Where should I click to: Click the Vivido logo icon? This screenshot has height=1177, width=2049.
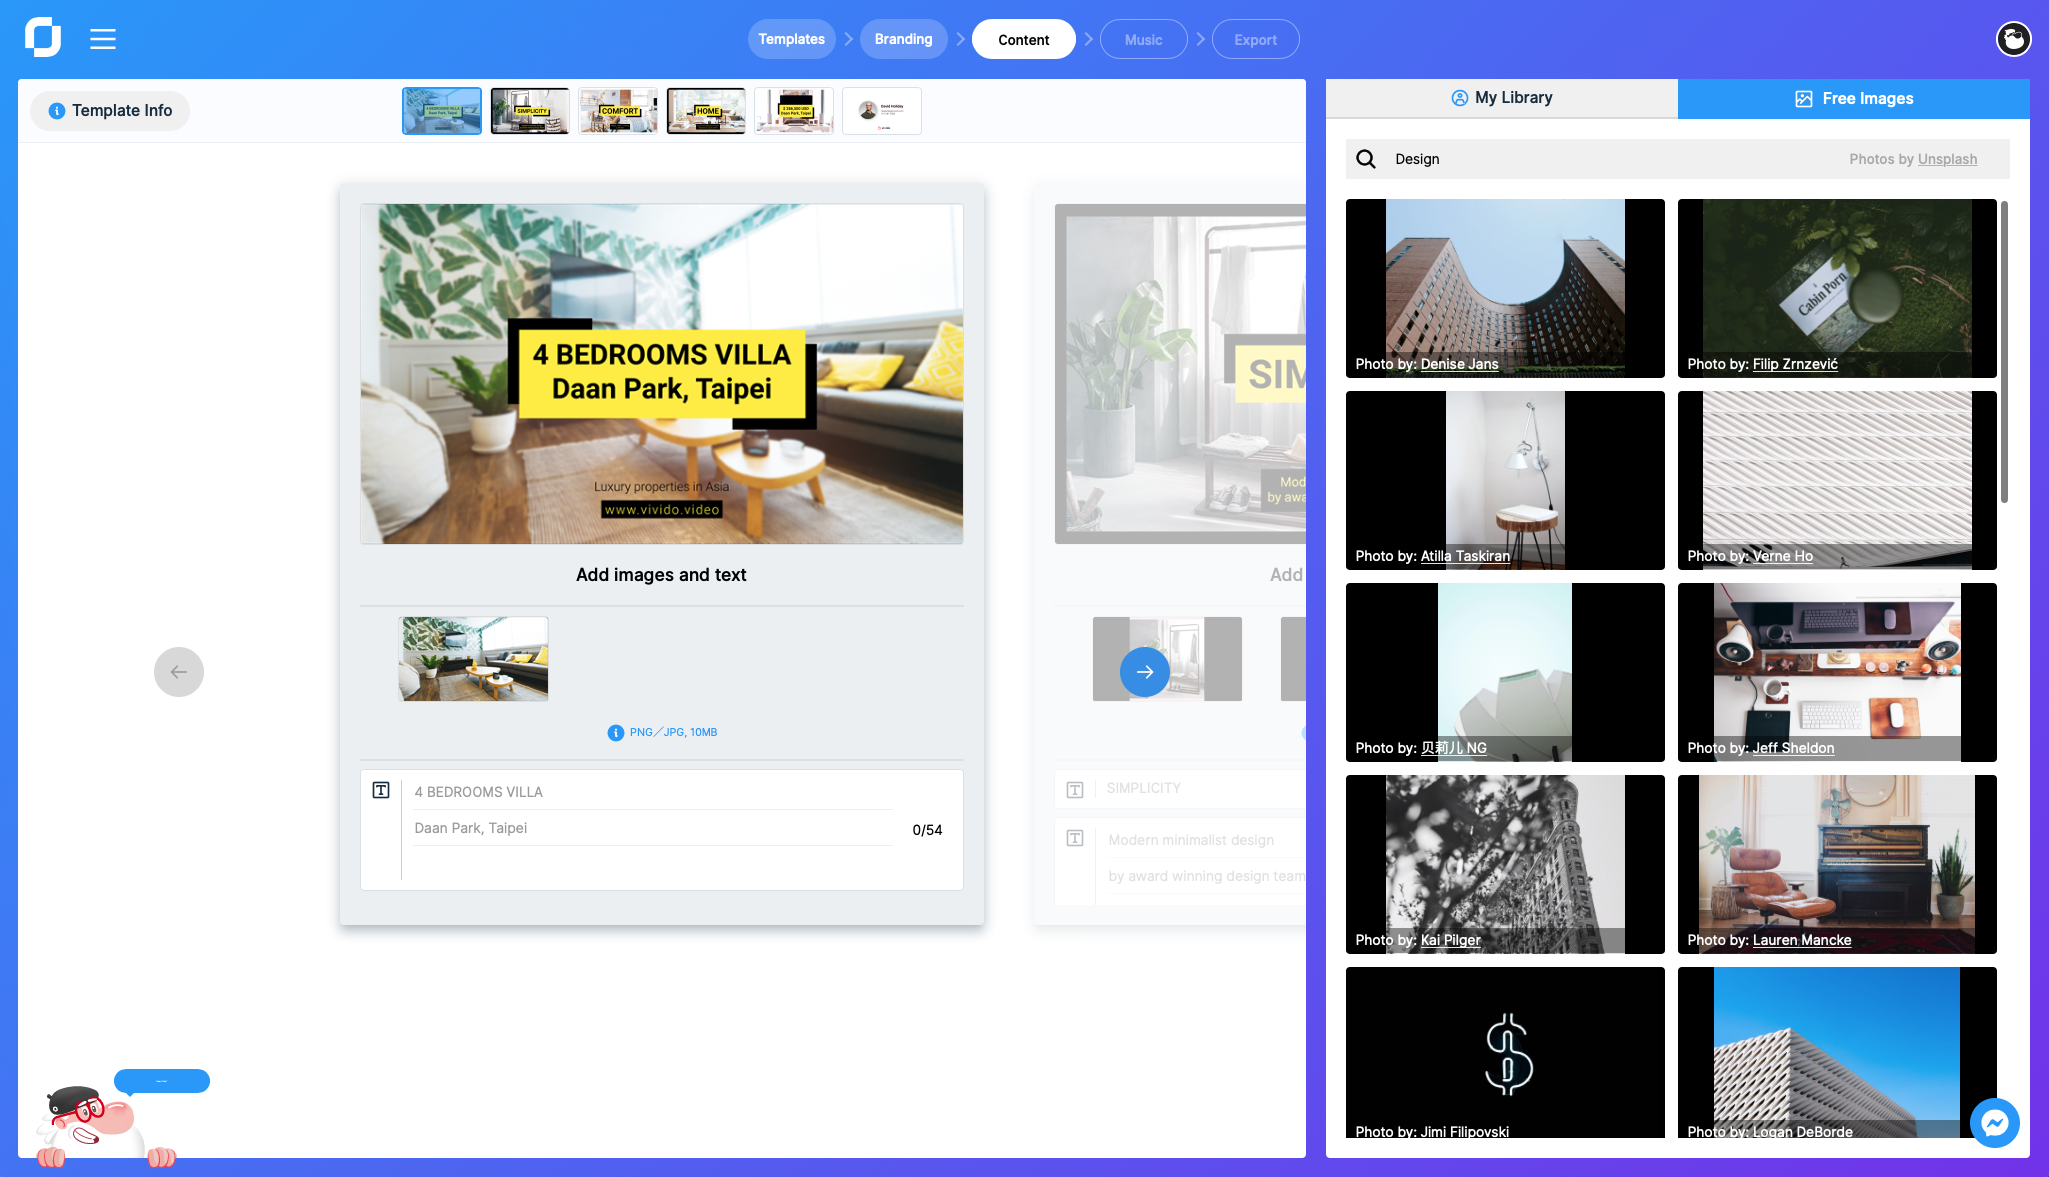click(x=43, y=38)
